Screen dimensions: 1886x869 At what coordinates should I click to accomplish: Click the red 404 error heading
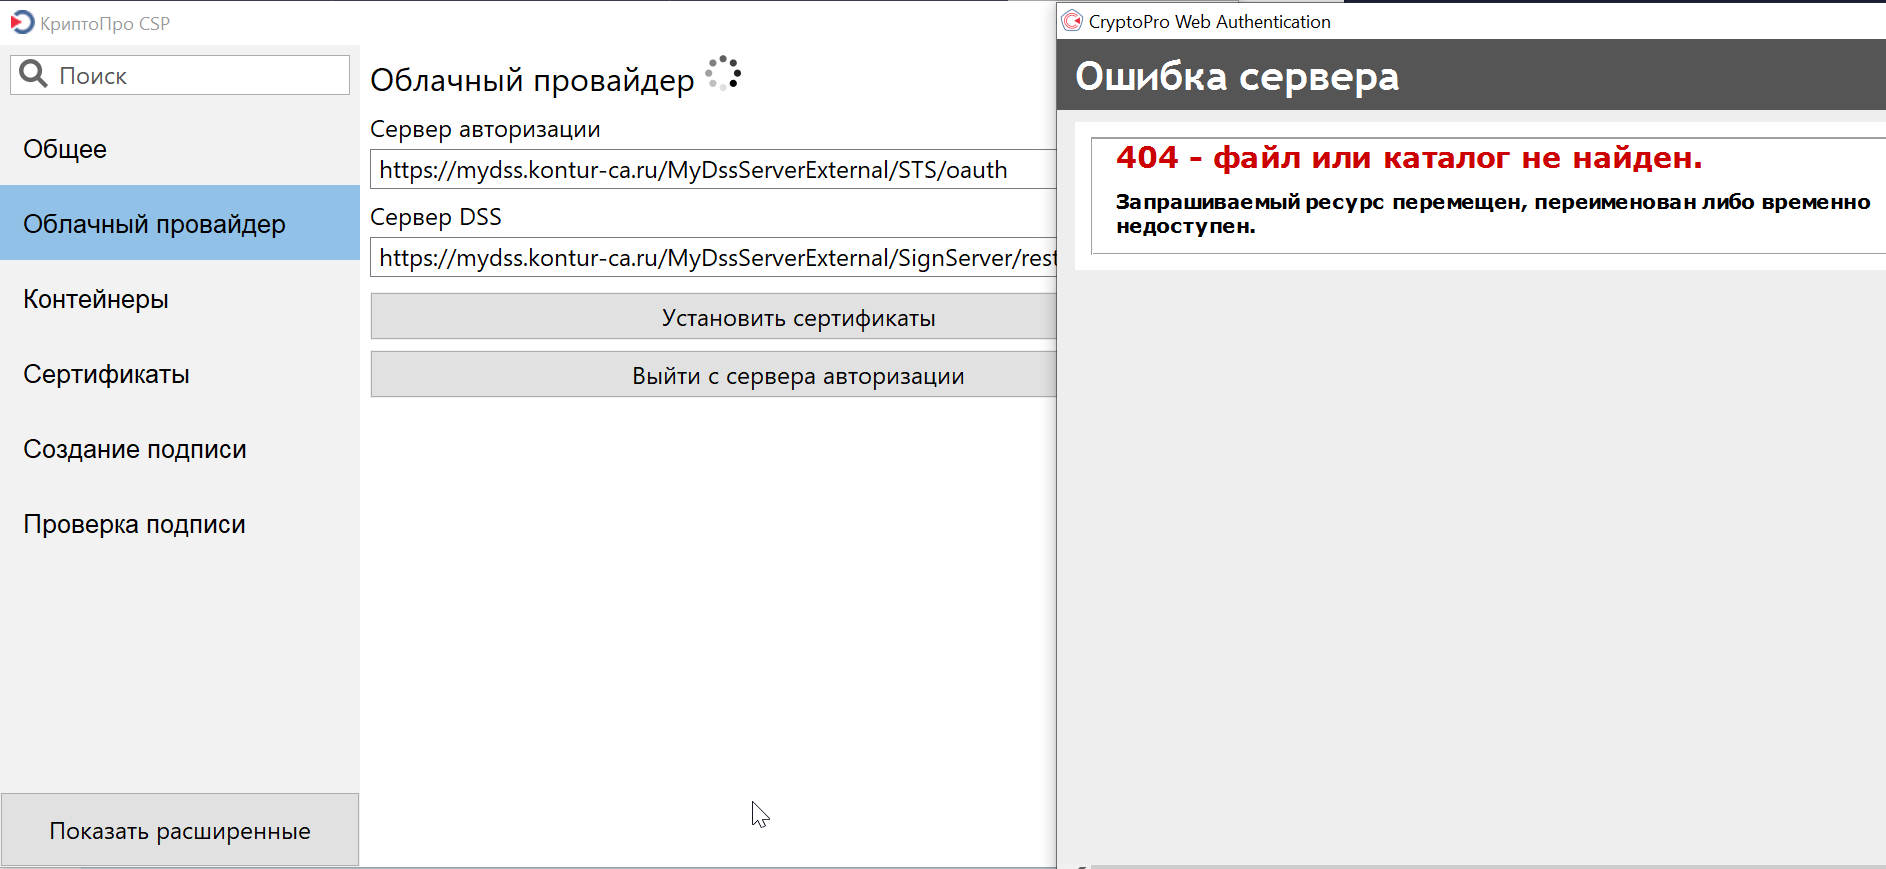(1408, 158)
